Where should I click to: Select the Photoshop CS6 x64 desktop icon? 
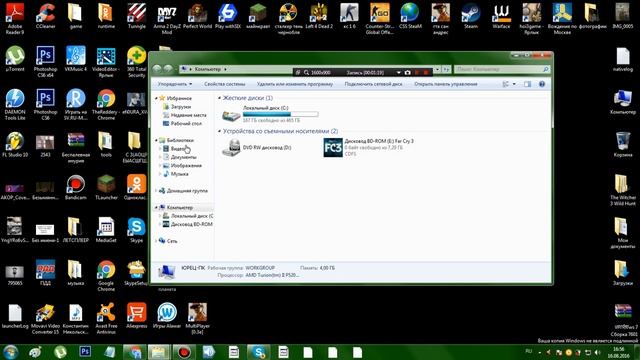tap(45, 61)
